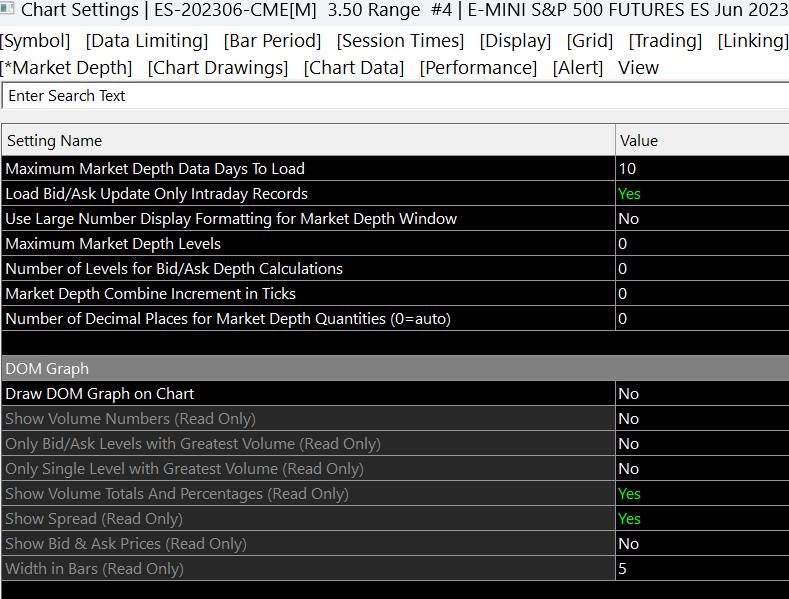
Task: Select the [*Market Depth] tab
Action: click(66, 68)
